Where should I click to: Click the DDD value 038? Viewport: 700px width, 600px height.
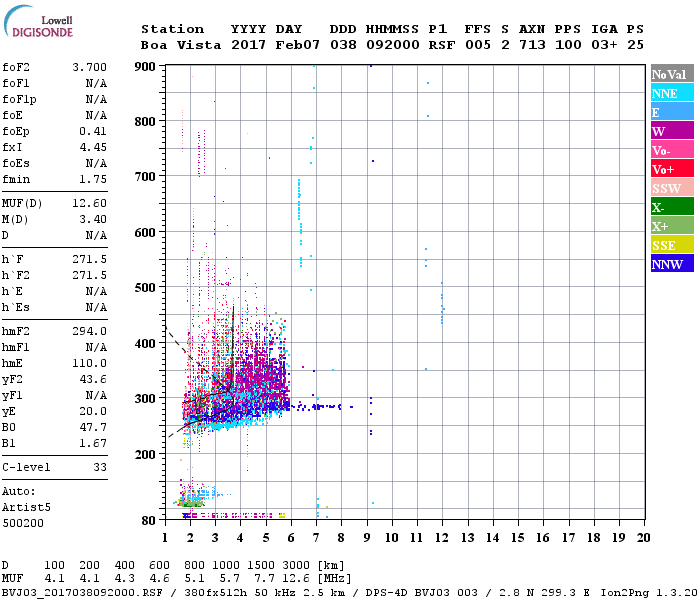click(x=343, y=45)
